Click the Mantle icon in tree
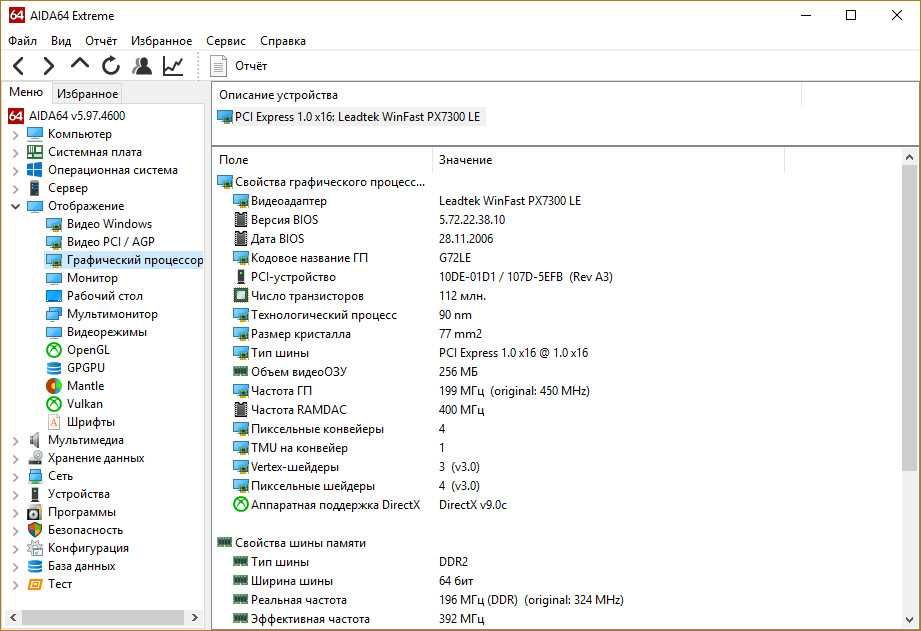 53,386
